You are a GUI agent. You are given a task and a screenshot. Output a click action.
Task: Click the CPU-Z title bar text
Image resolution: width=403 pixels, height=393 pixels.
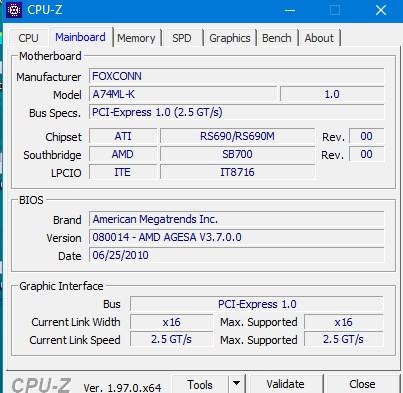pyautogui.click(x=45, y=10)
